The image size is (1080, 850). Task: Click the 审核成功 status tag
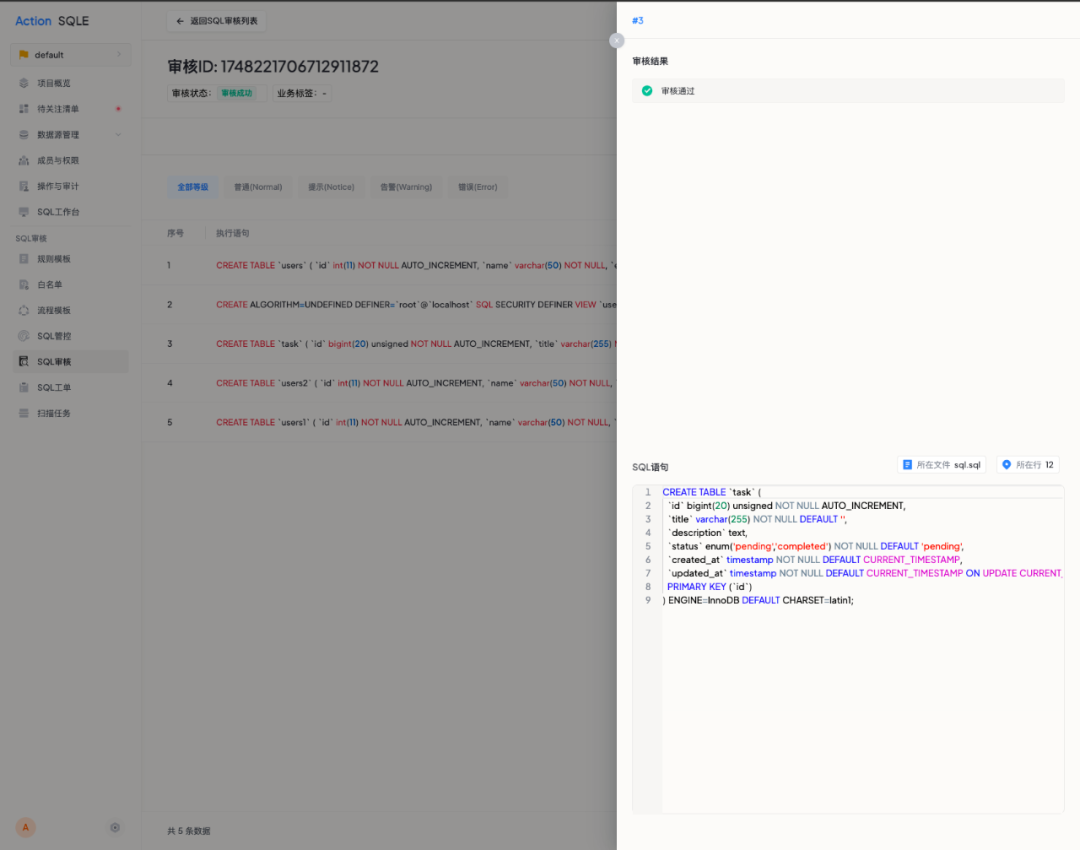point(237,94)
